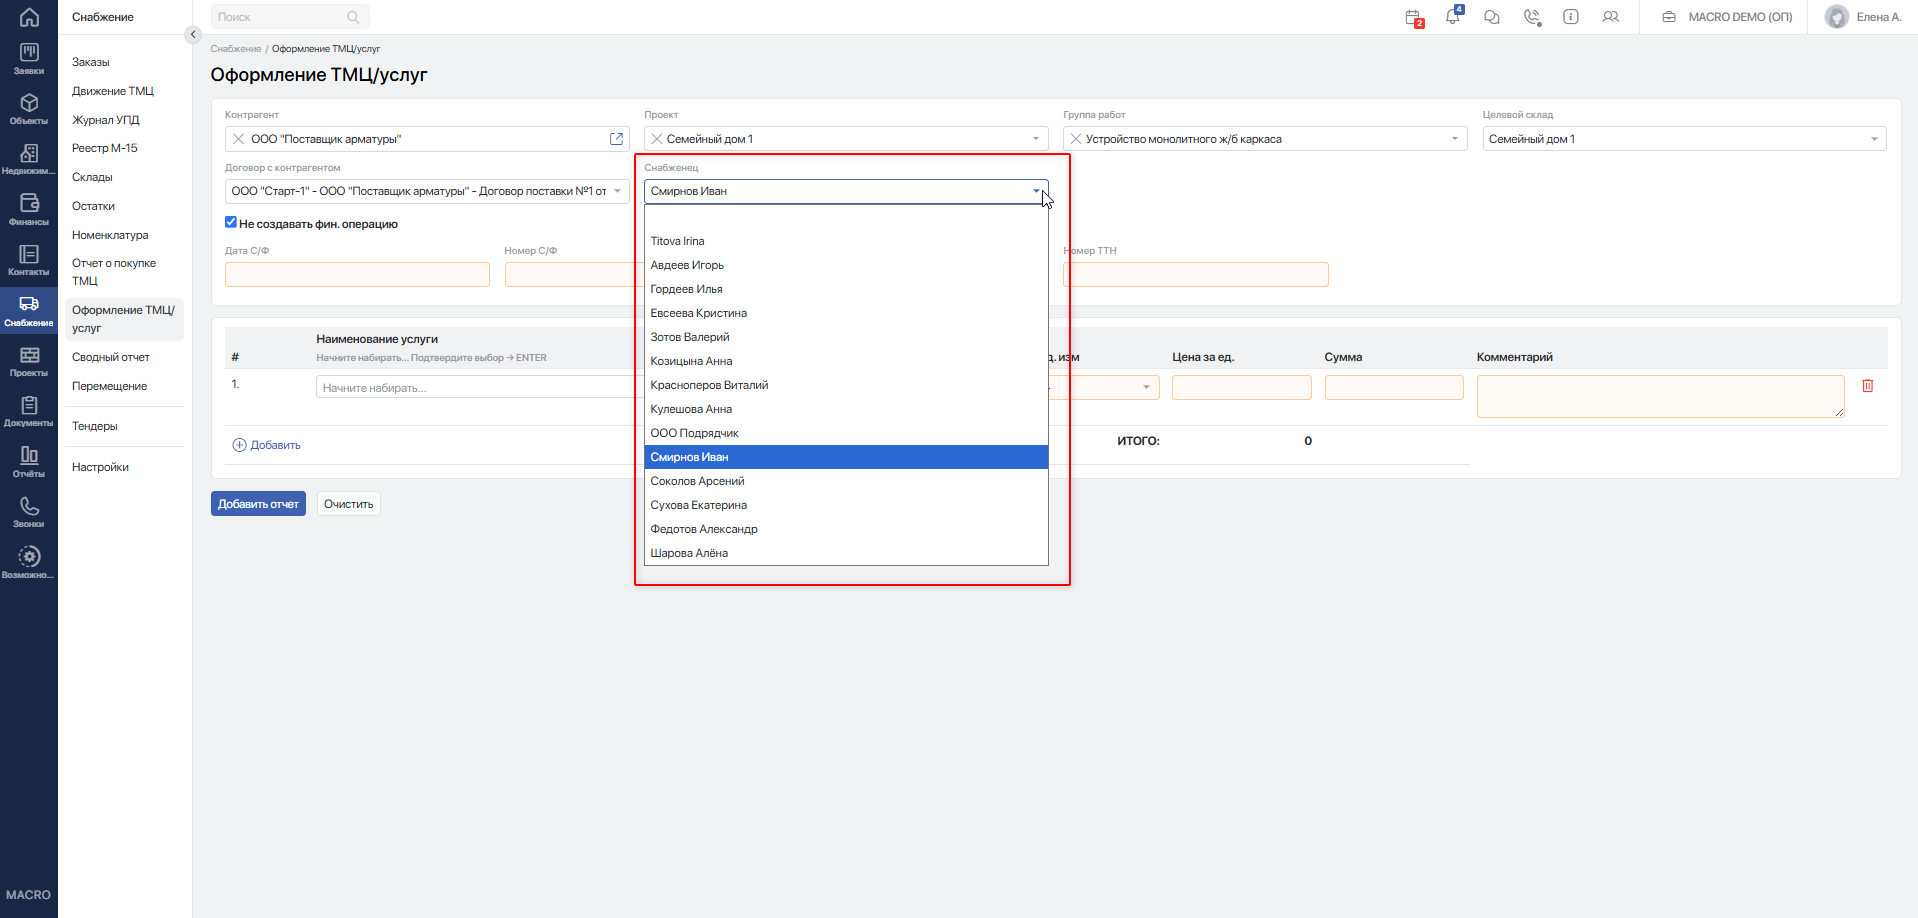Image resolution: width=1918 pixels, height=918 pixels.
Task: Open the Объекты sidebar section
Action: click(x=29, y=109)
